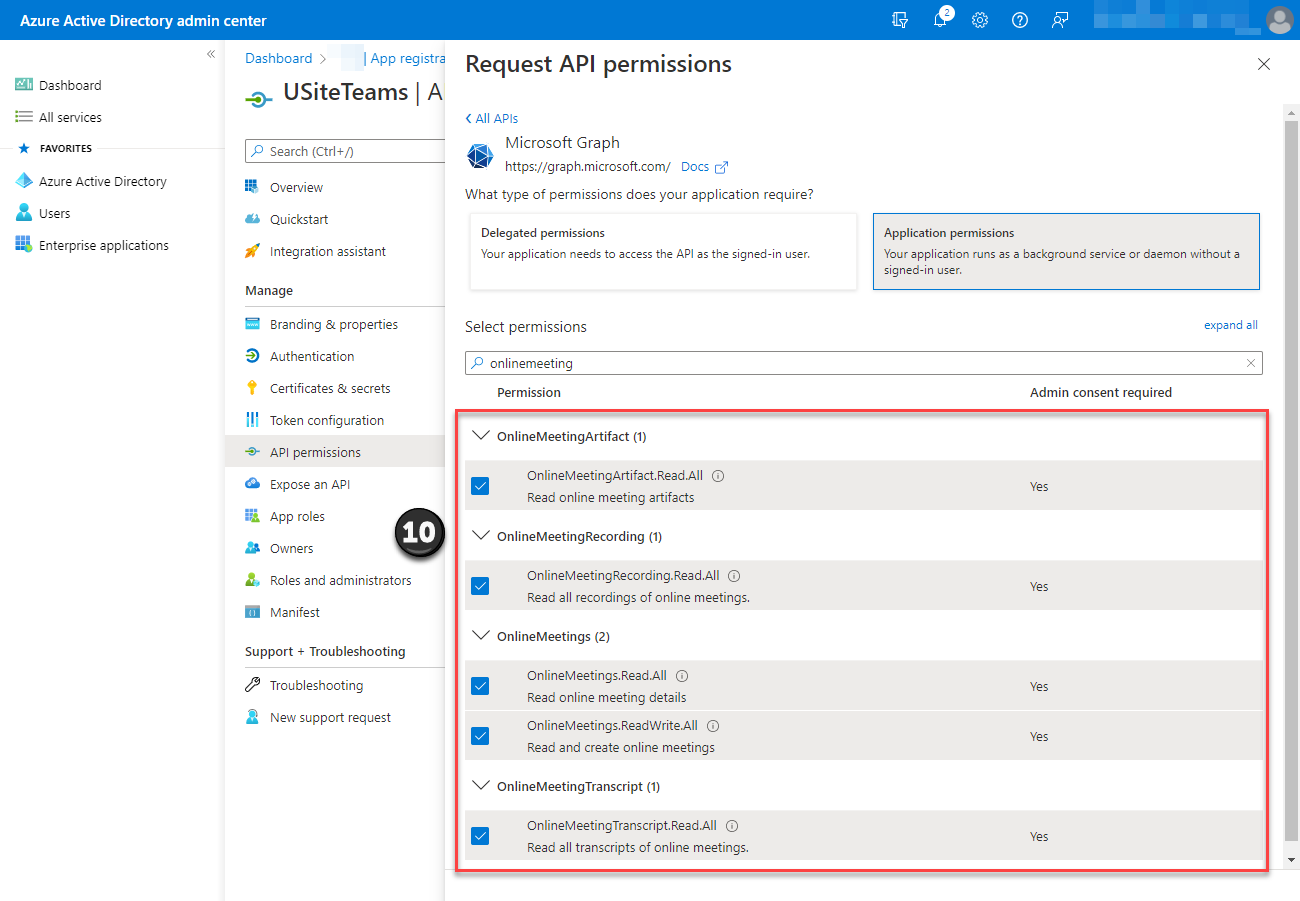Collapse the OnlineMeetingTranscript group
The height and width of the screenshot is (901, 1300).
click(x=480, y=785)
